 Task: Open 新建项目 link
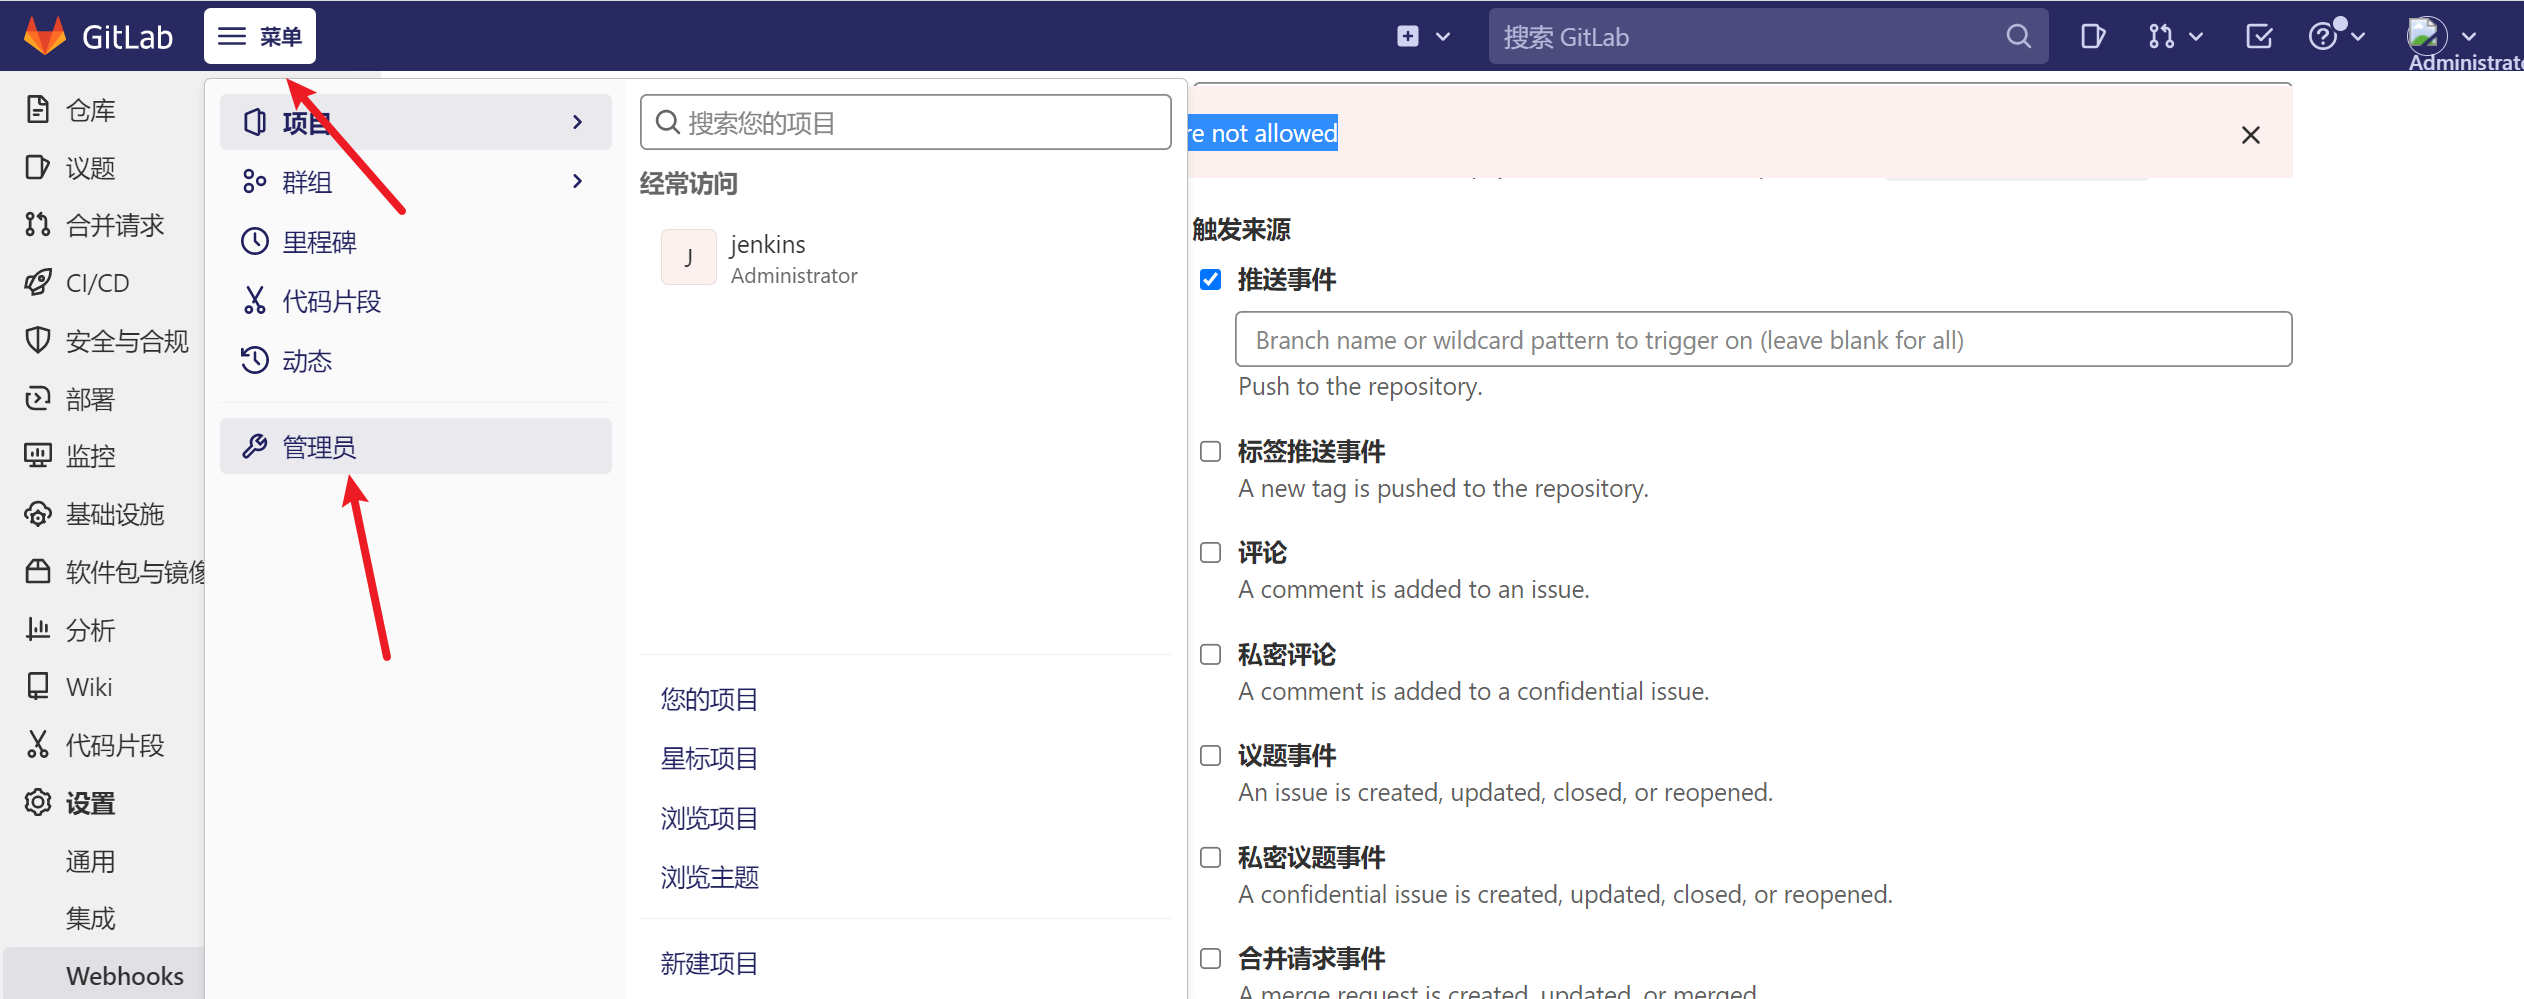point(709,963)
